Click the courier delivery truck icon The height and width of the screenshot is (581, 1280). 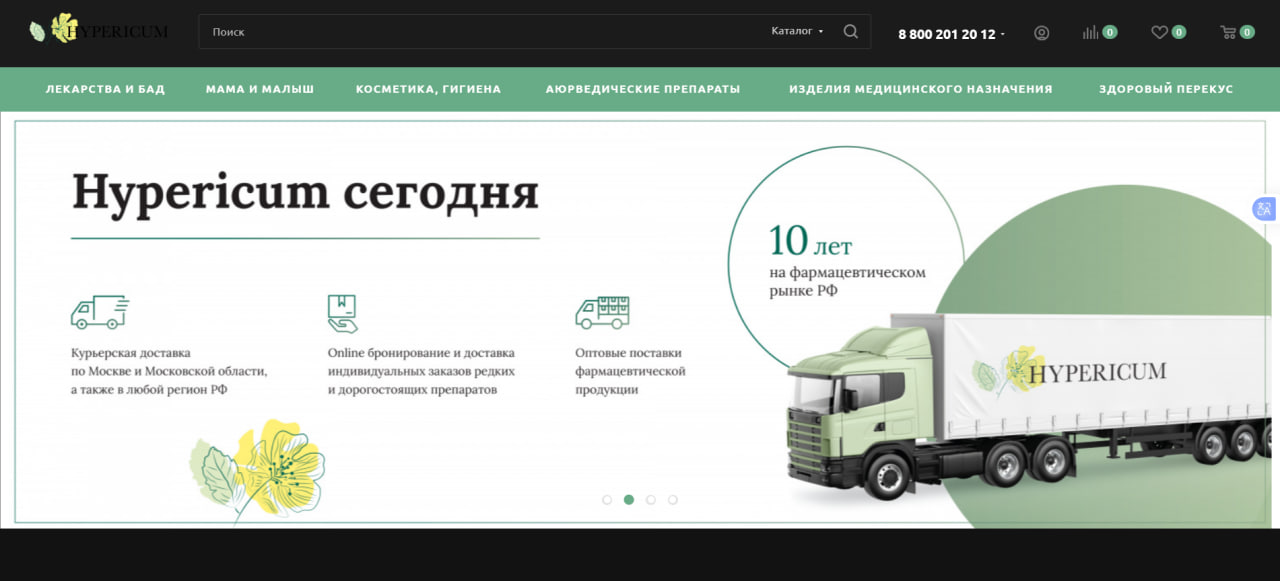click(99, 312)
